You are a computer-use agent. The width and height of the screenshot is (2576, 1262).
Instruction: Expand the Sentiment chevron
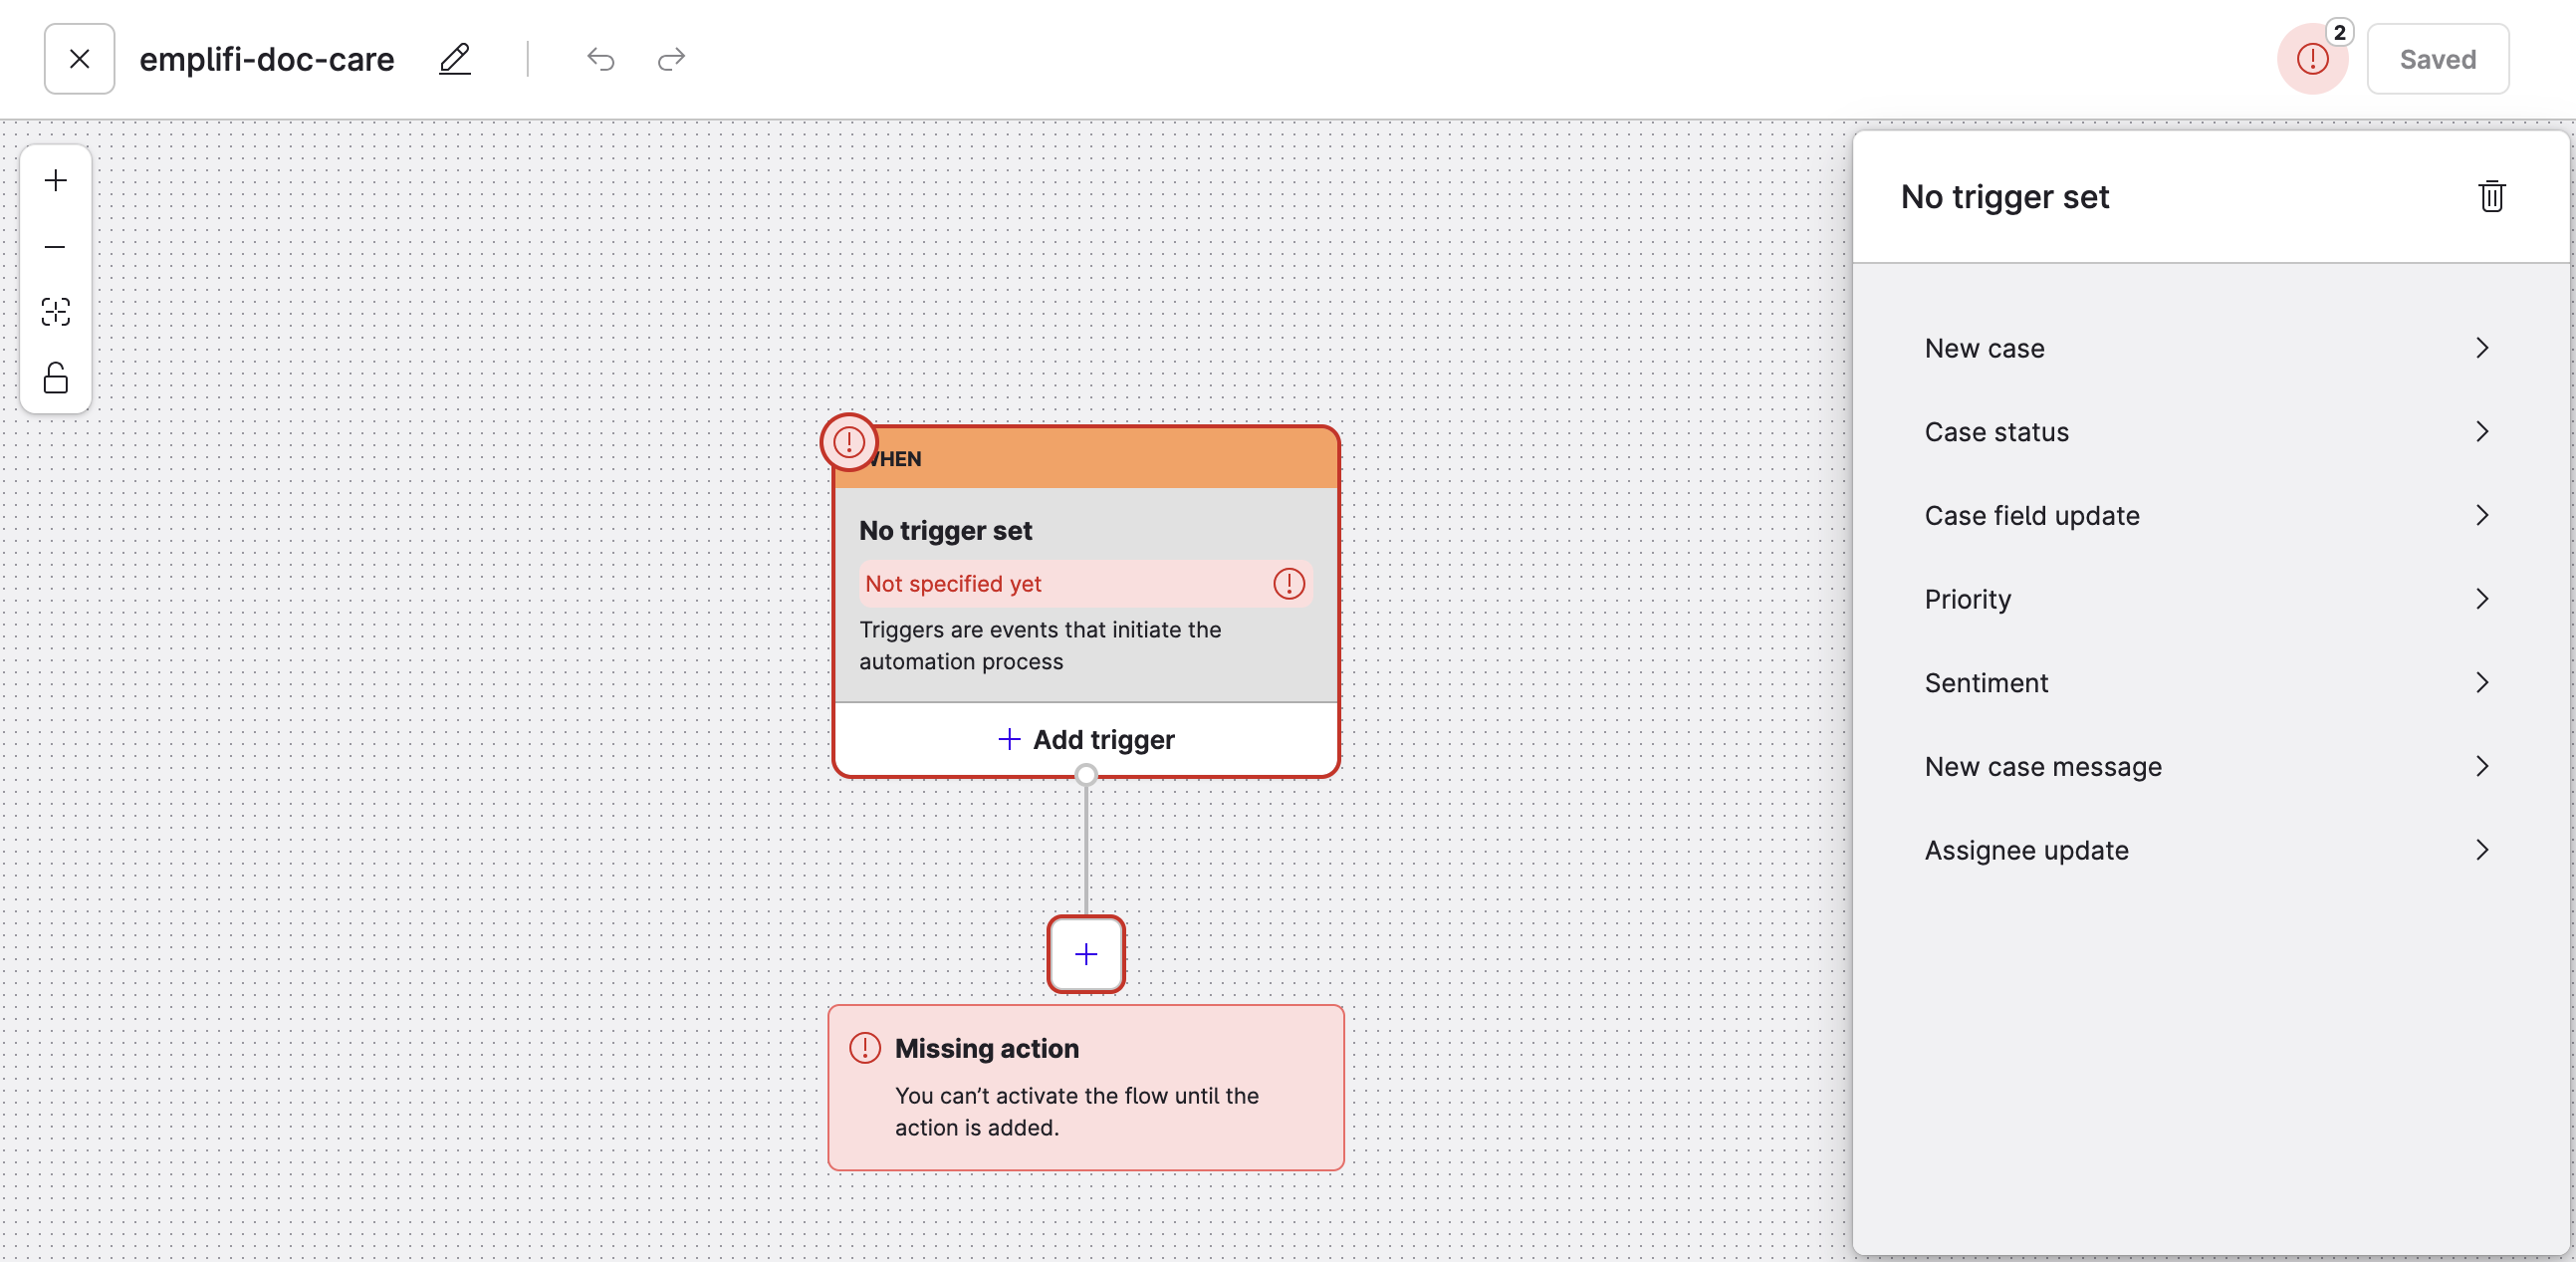(x=2482, y=683)
